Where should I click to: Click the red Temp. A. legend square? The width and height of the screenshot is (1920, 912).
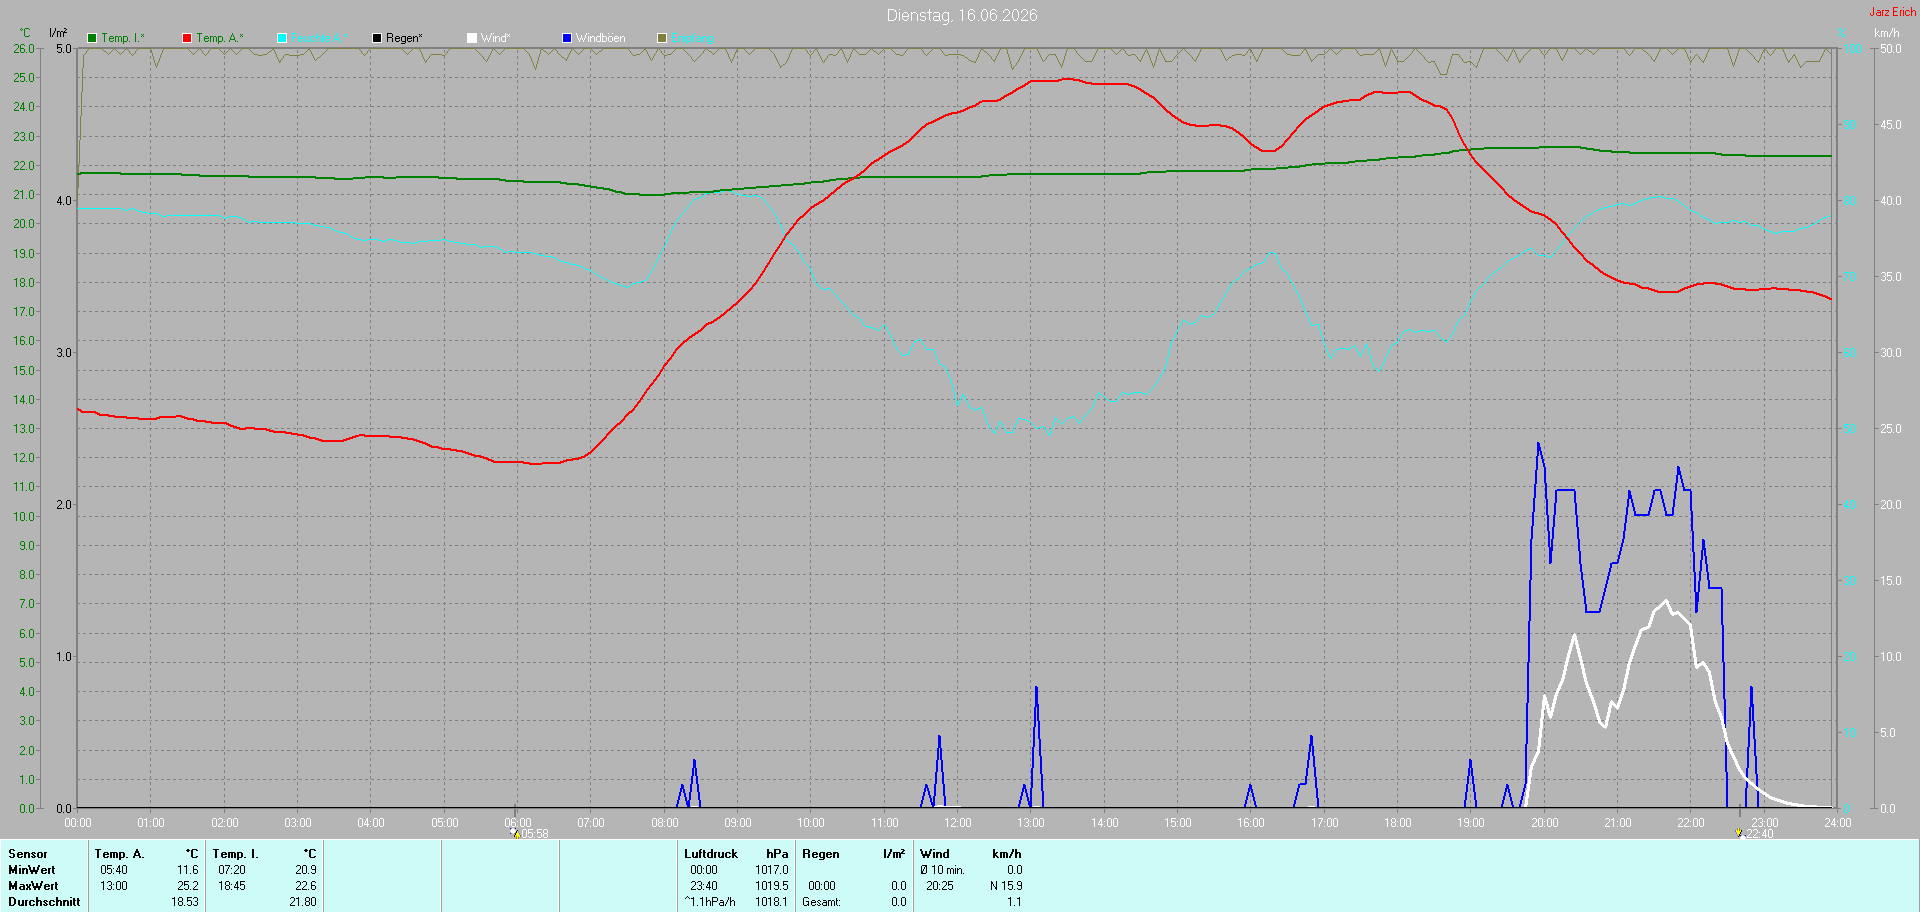[187, 38]
